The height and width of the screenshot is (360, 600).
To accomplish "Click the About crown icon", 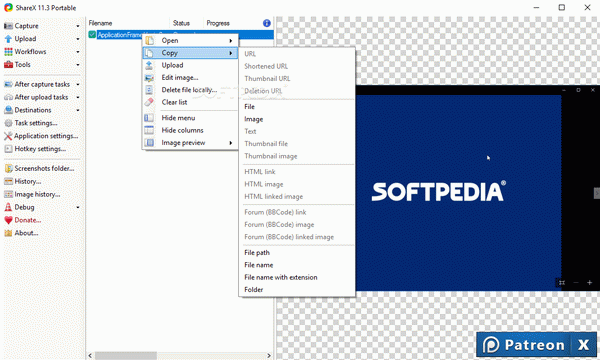I will pyautogui.click(x=8, y=233).
